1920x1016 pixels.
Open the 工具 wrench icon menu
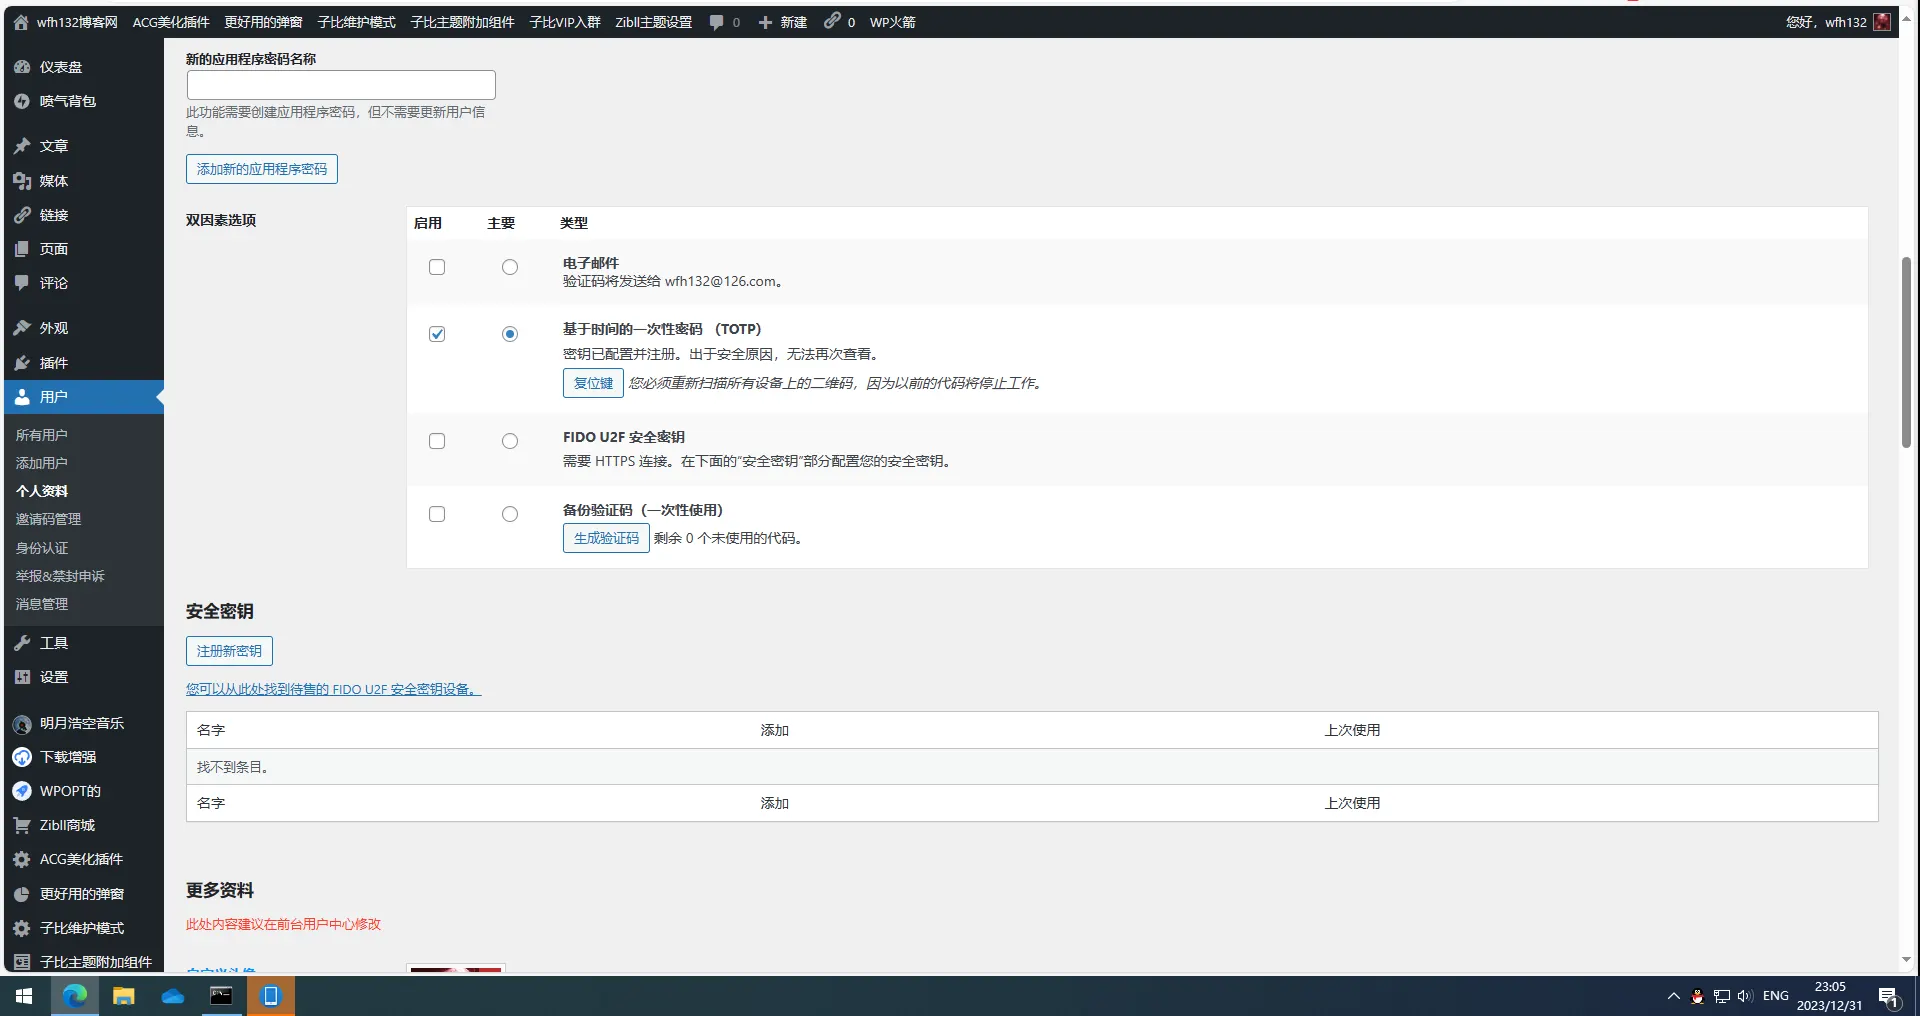(x=22, y=643)
